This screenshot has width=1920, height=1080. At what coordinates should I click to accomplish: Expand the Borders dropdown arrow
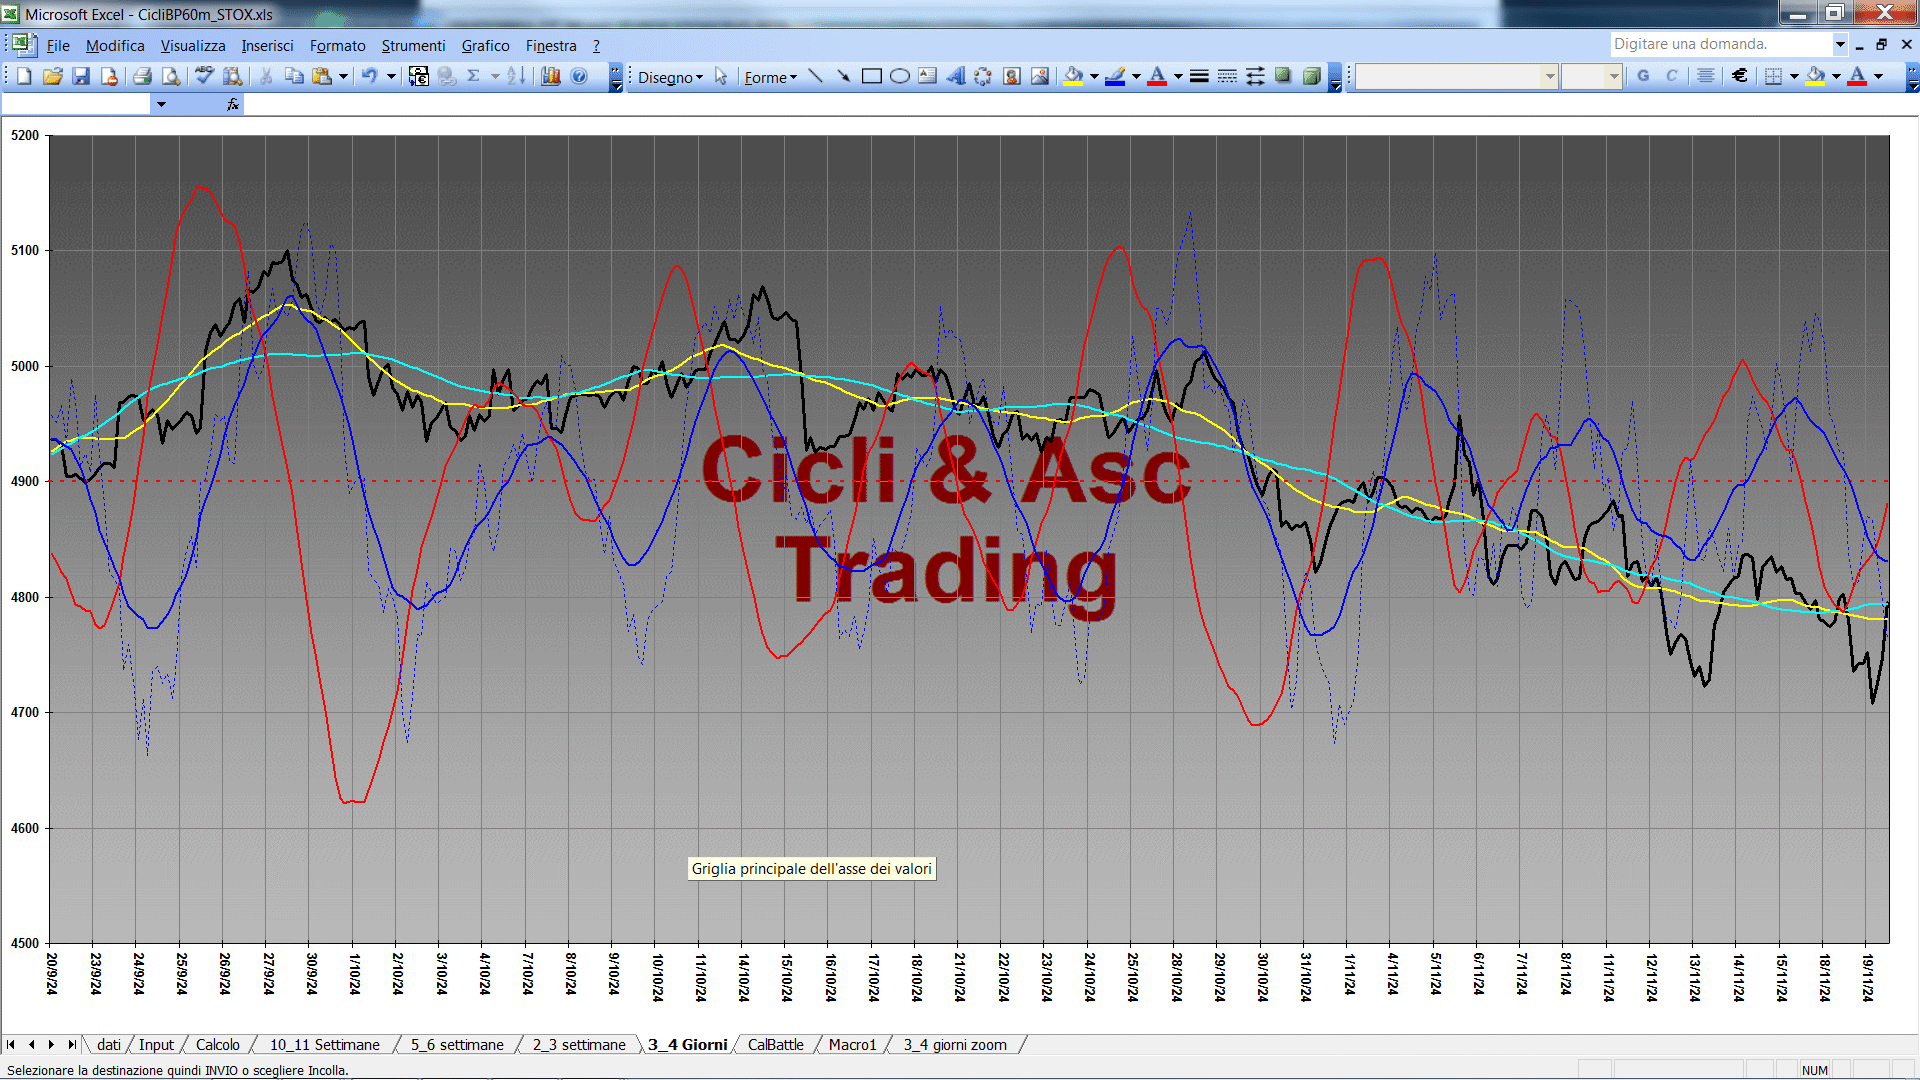[x=1794, y=76]
